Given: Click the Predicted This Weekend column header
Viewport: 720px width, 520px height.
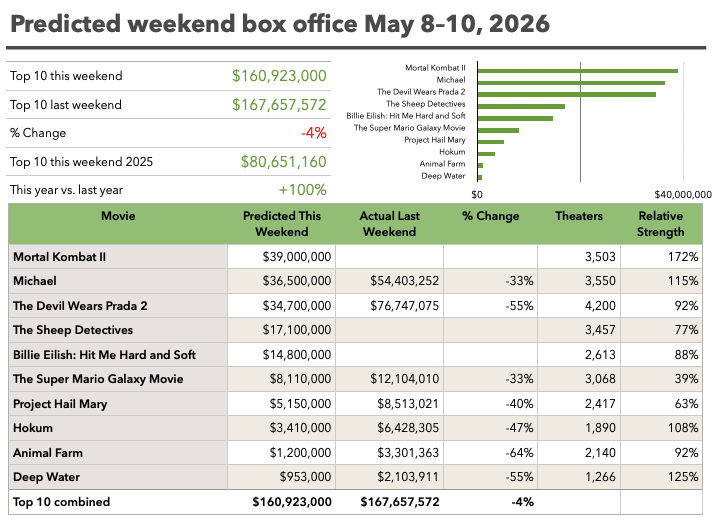Looking at the screenshot, I should click(281, 224).
